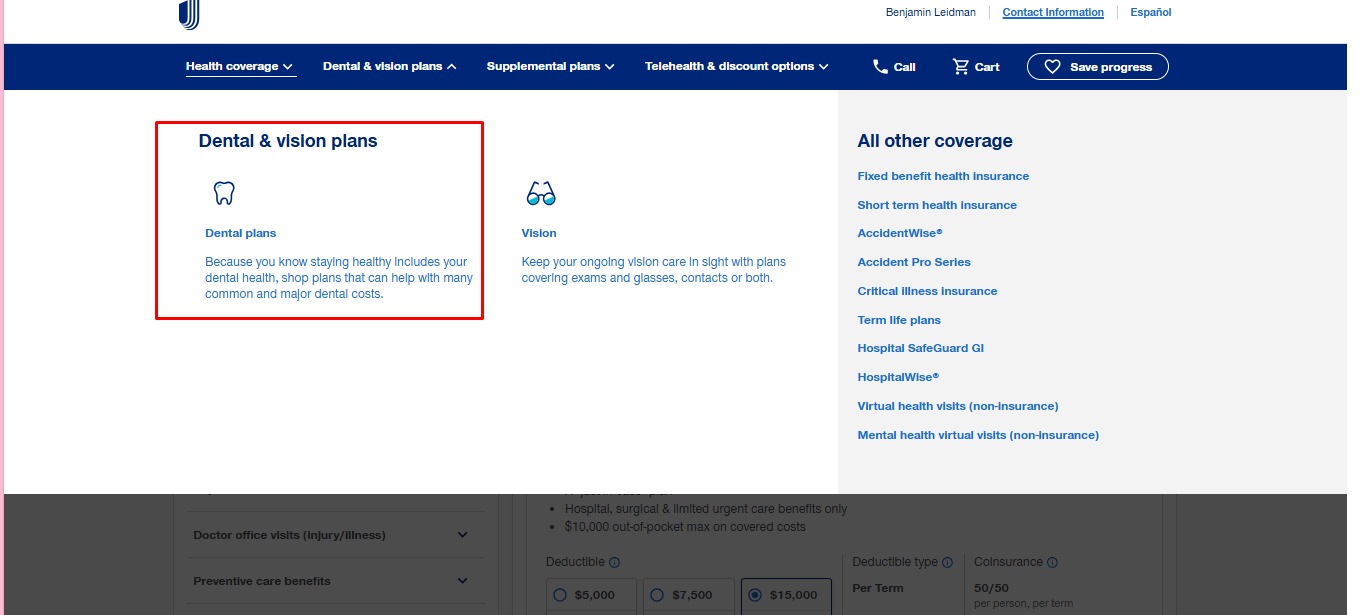1359x615 pixels.
Task: Click the info icon beside Deductible type
Action: coord(947,562)
